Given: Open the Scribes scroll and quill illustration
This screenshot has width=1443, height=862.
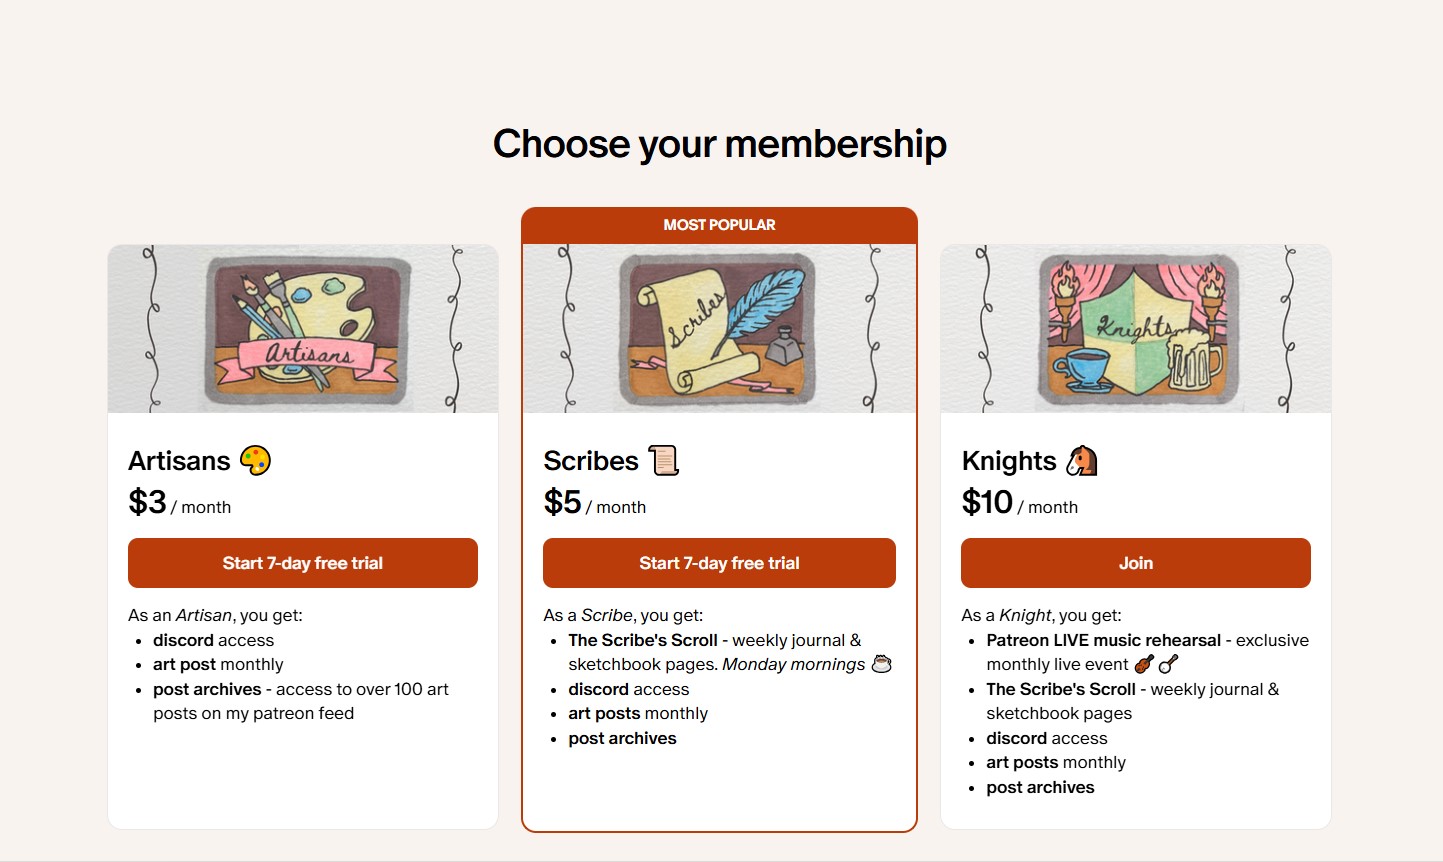Looking at the screenshot, I should coord(719,329).
